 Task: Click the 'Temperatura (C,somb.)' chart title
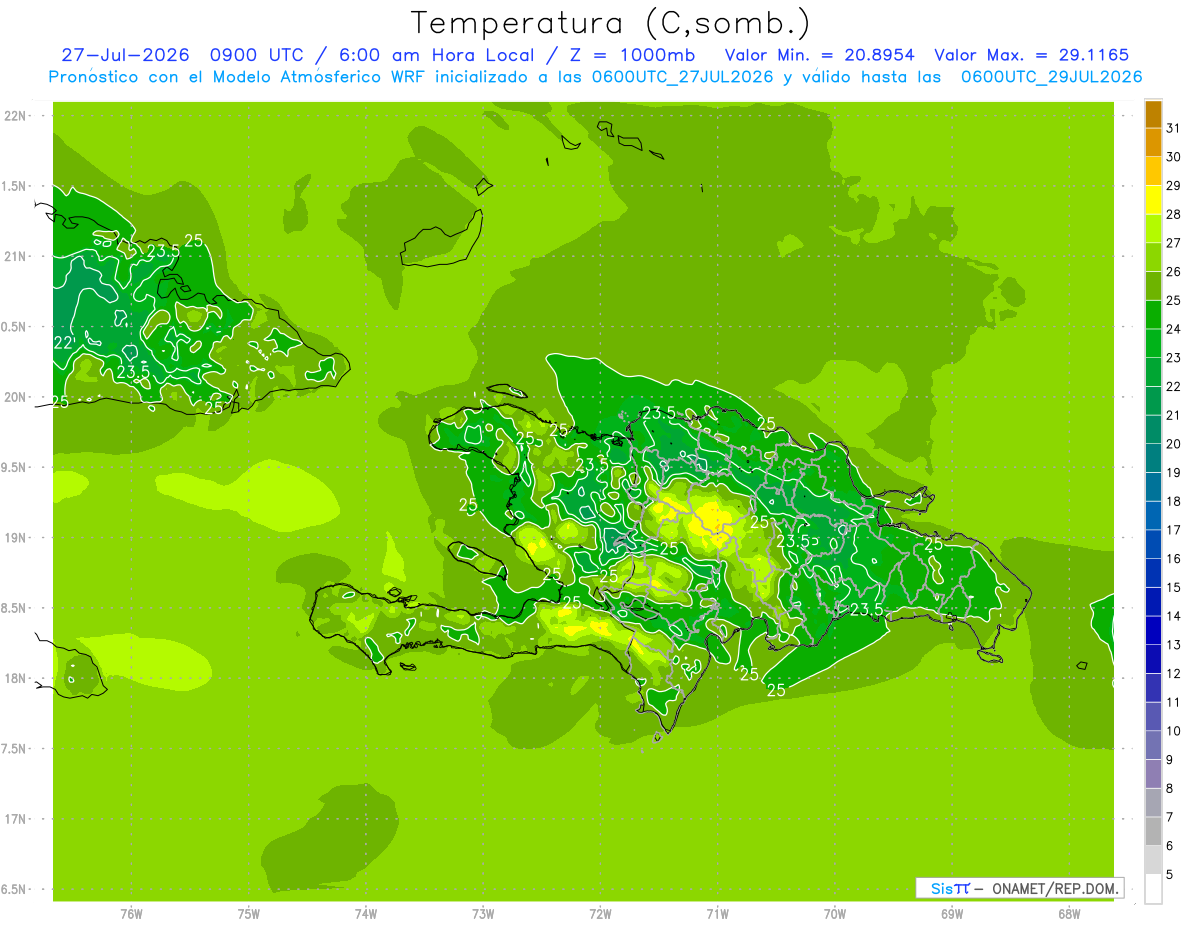[610, 23]
